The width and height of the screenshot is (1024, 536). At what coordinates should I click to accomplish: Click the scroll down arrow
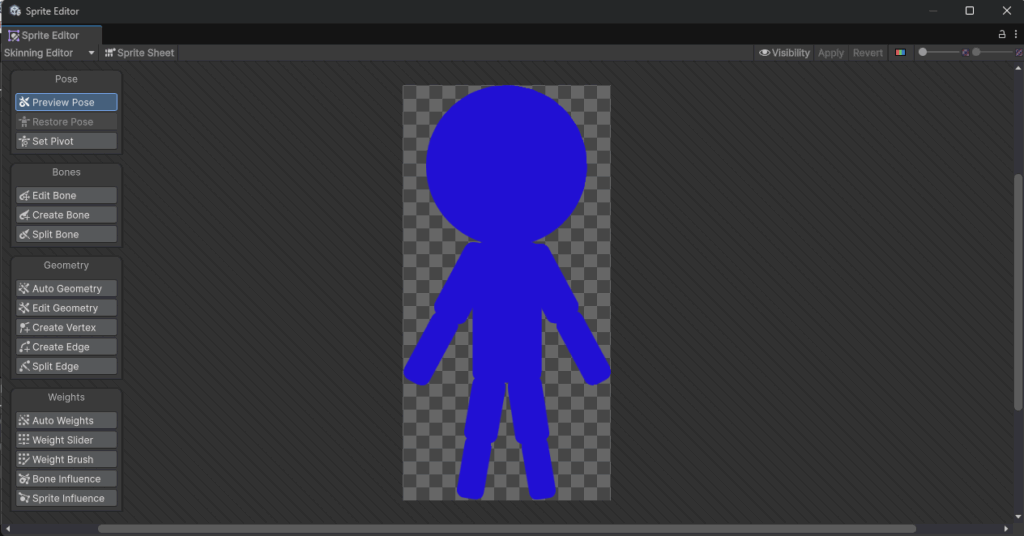[x=1018, y=517]
